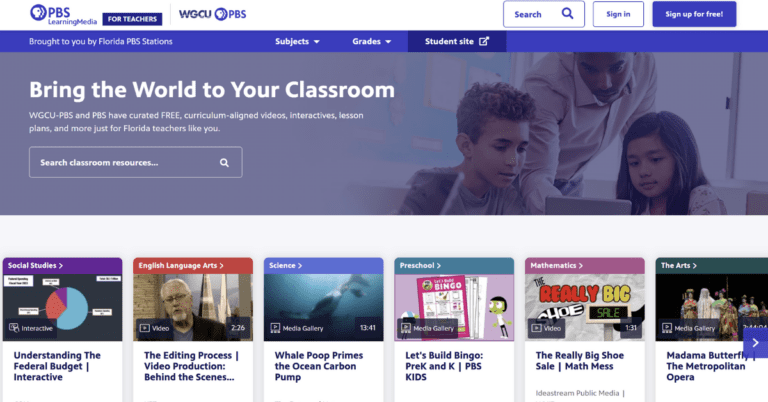Click the Video badge on Editing Process card
The width and height of the screenshot is (768, 402).
pos(157,327)
